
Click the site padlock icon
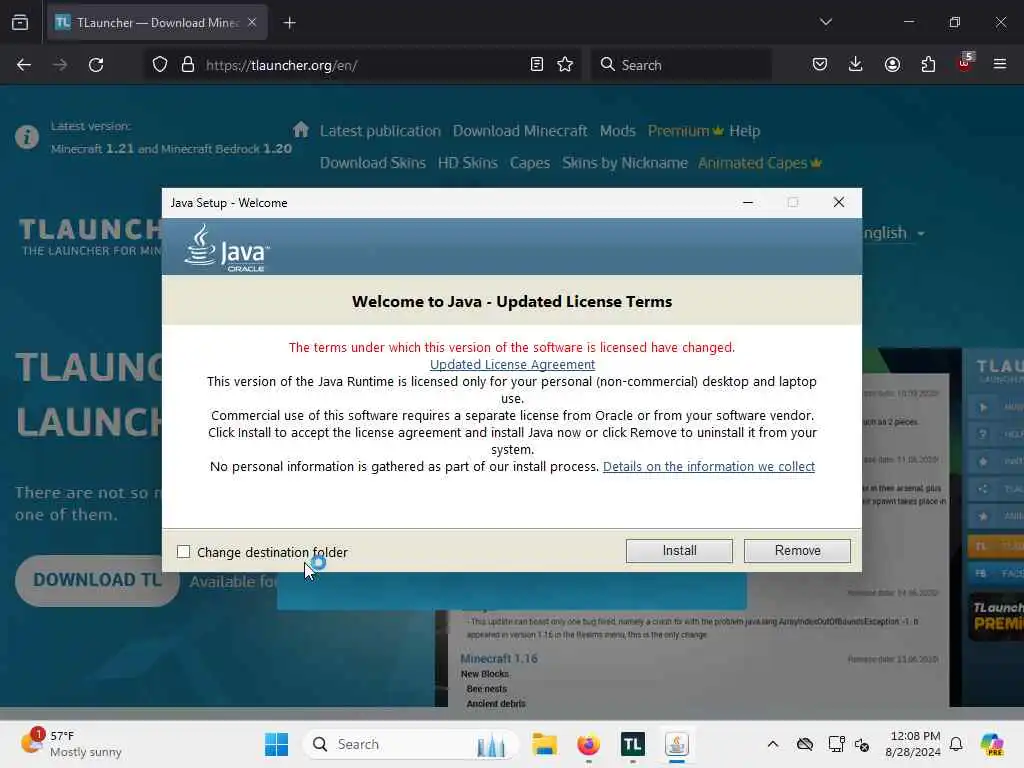[188, 65]
